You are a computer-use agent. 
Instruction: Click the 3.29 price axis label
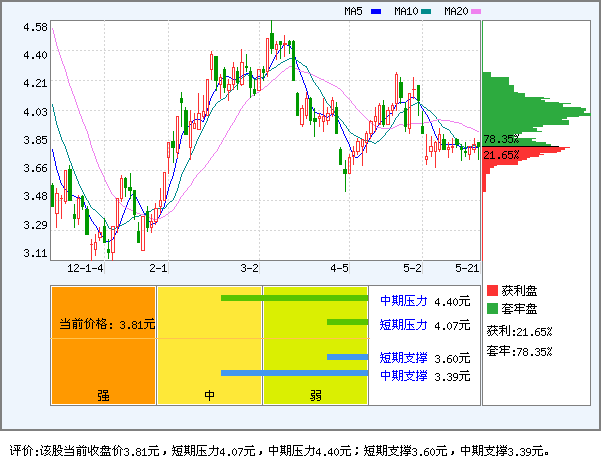(x=35, y=225)
